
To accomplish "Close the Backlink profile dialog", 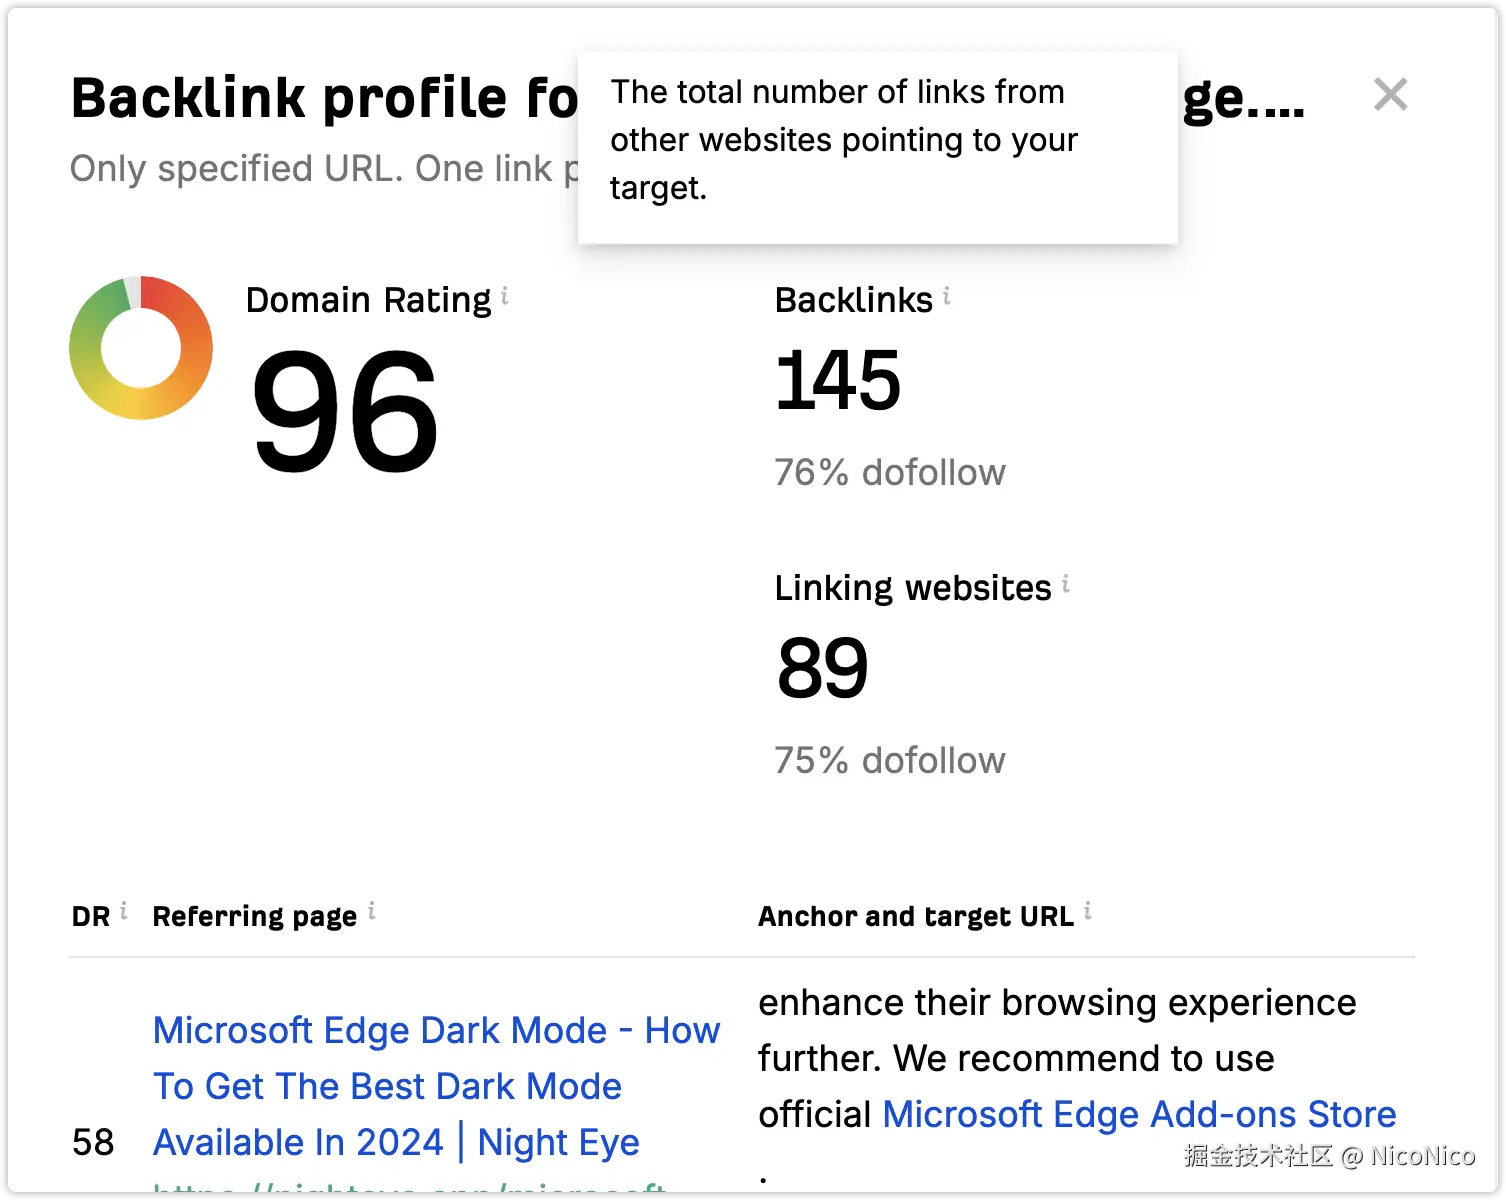I will 1390,95.
